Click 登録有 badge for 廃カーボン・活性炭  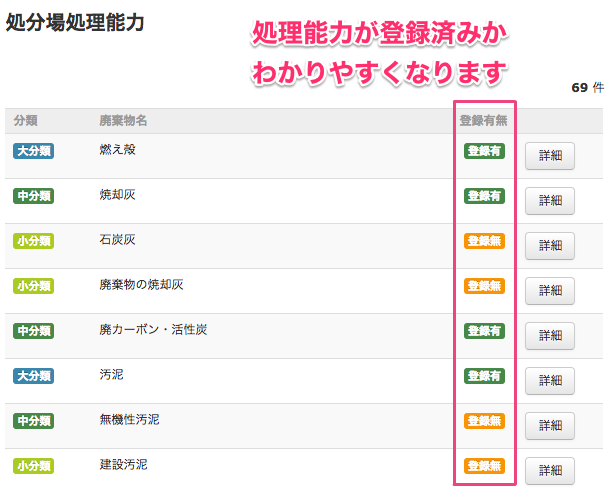(484, 331)
